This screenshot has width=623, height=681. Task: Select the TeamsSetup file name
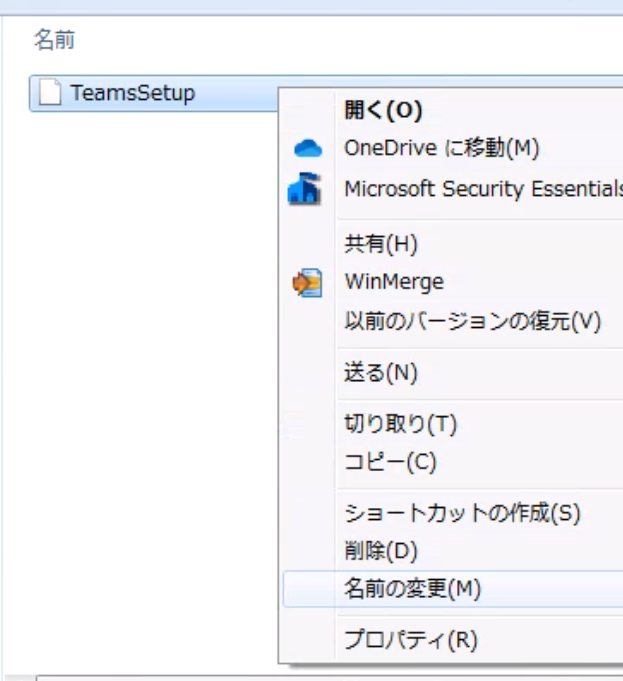pyautogui.click(x=133, y=93)
